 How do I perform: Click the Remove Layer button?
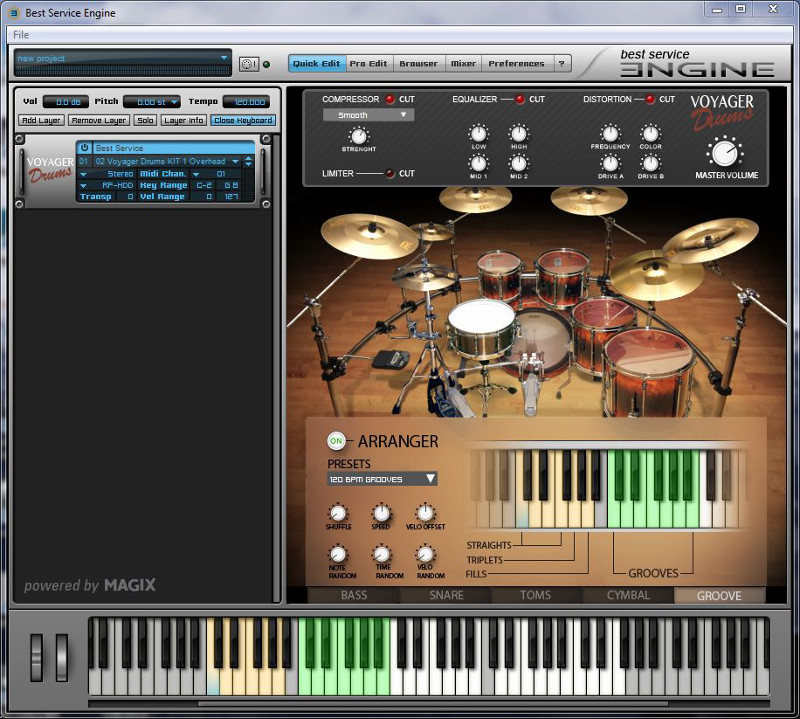tap(99, 120)
